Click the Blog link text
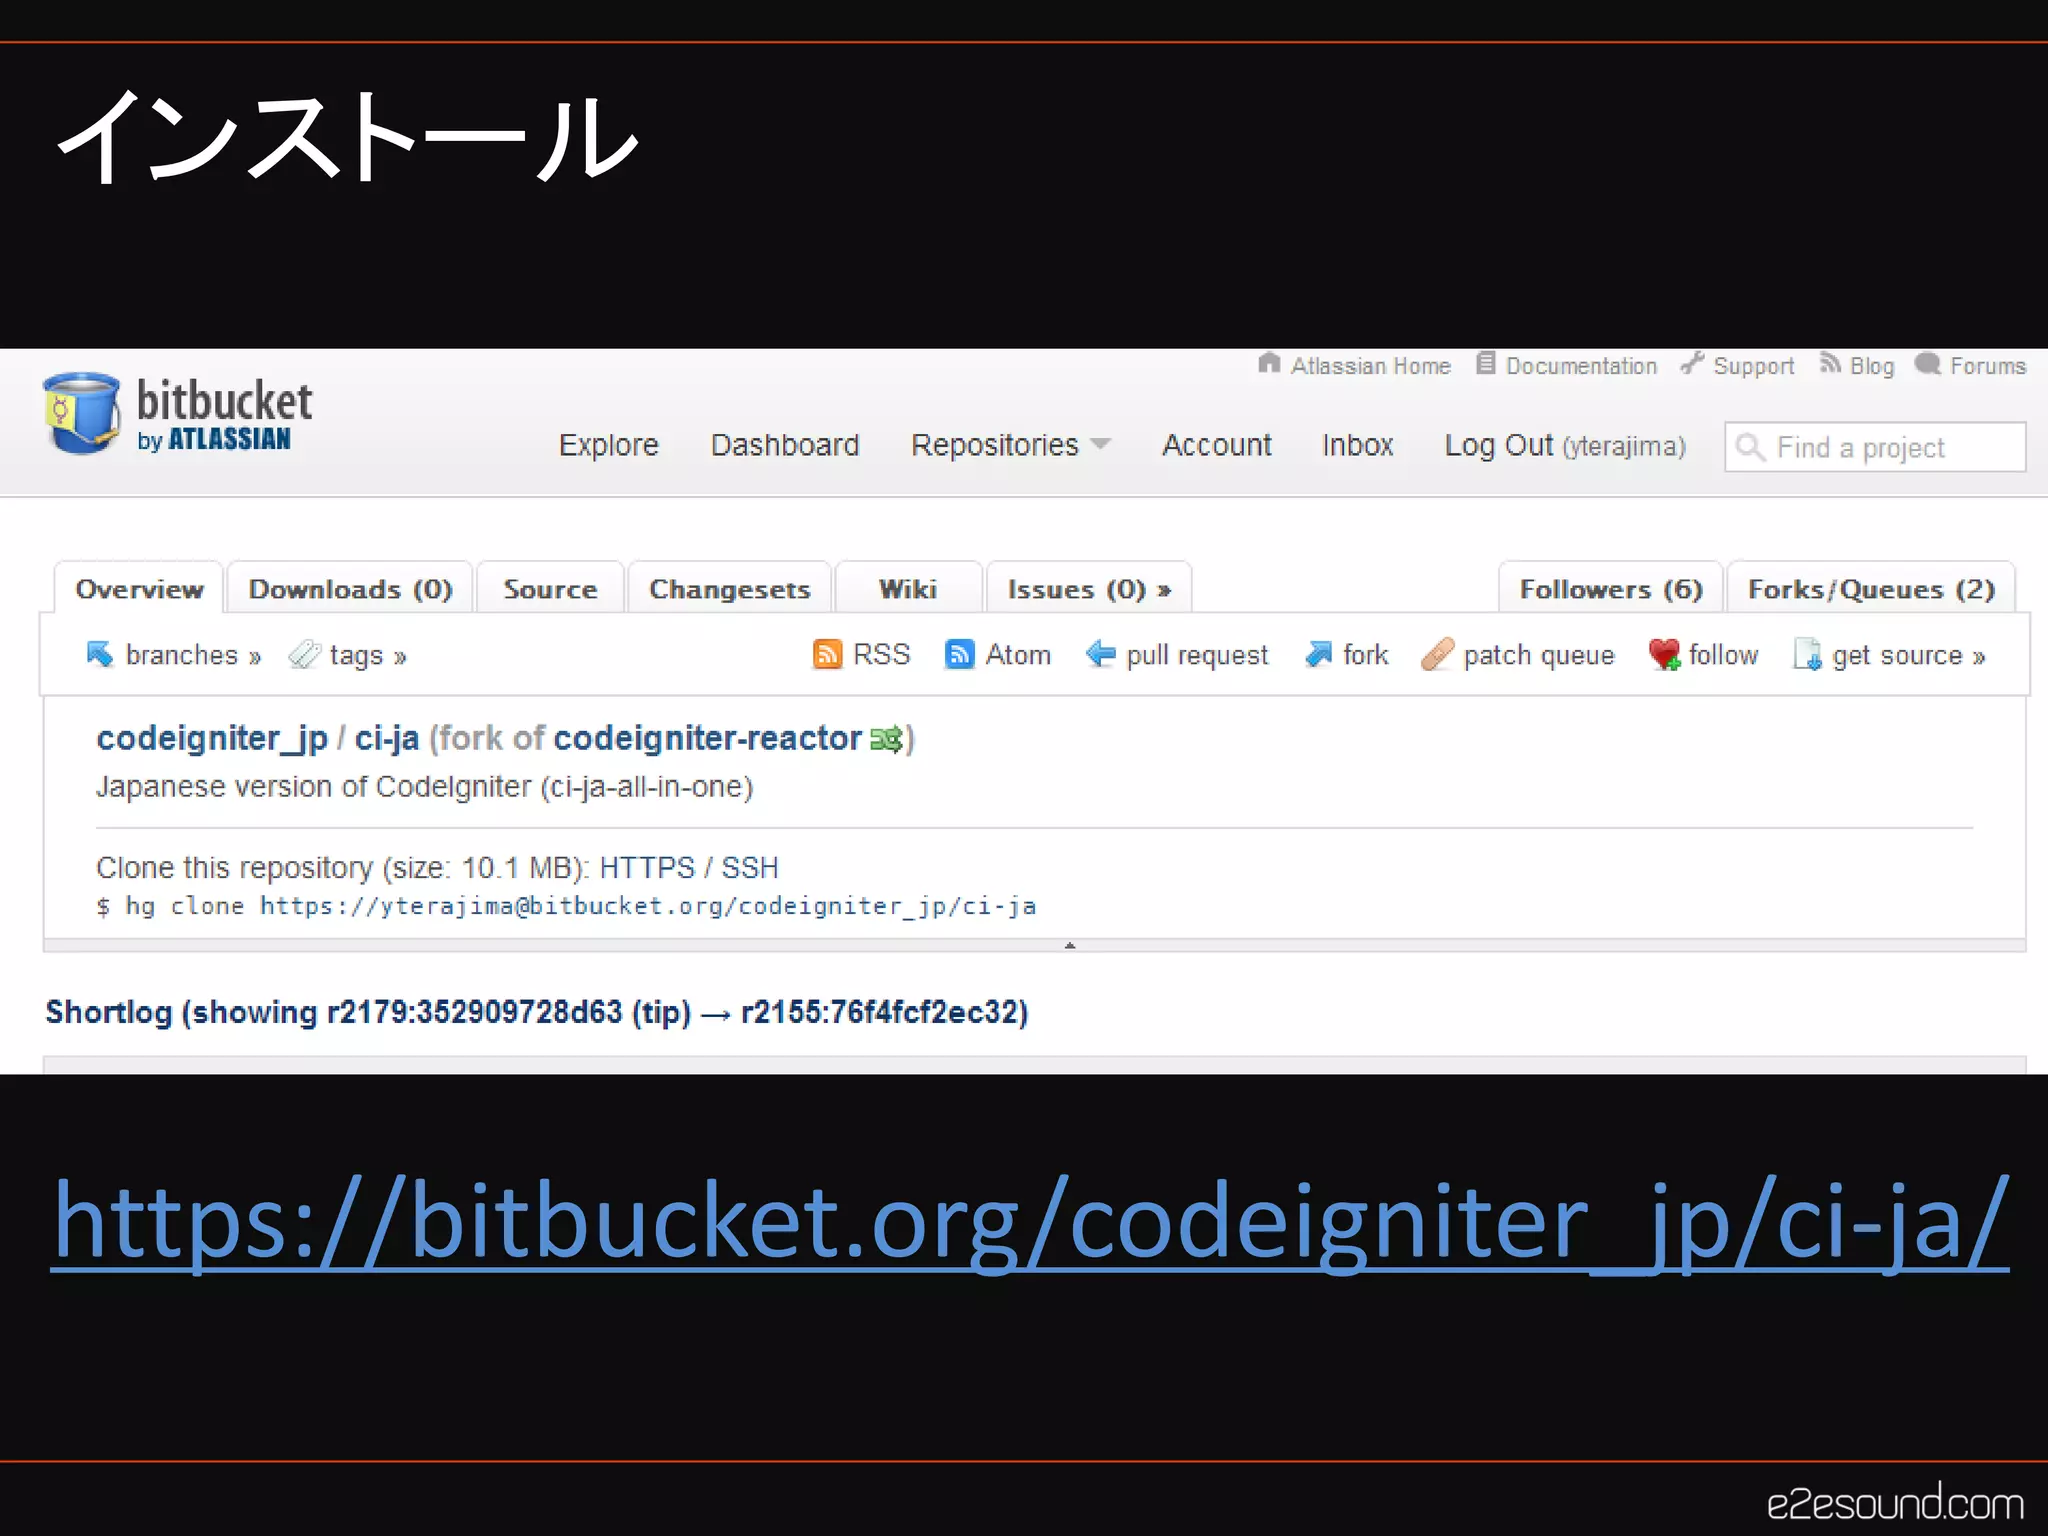 tap(1872, 366)
